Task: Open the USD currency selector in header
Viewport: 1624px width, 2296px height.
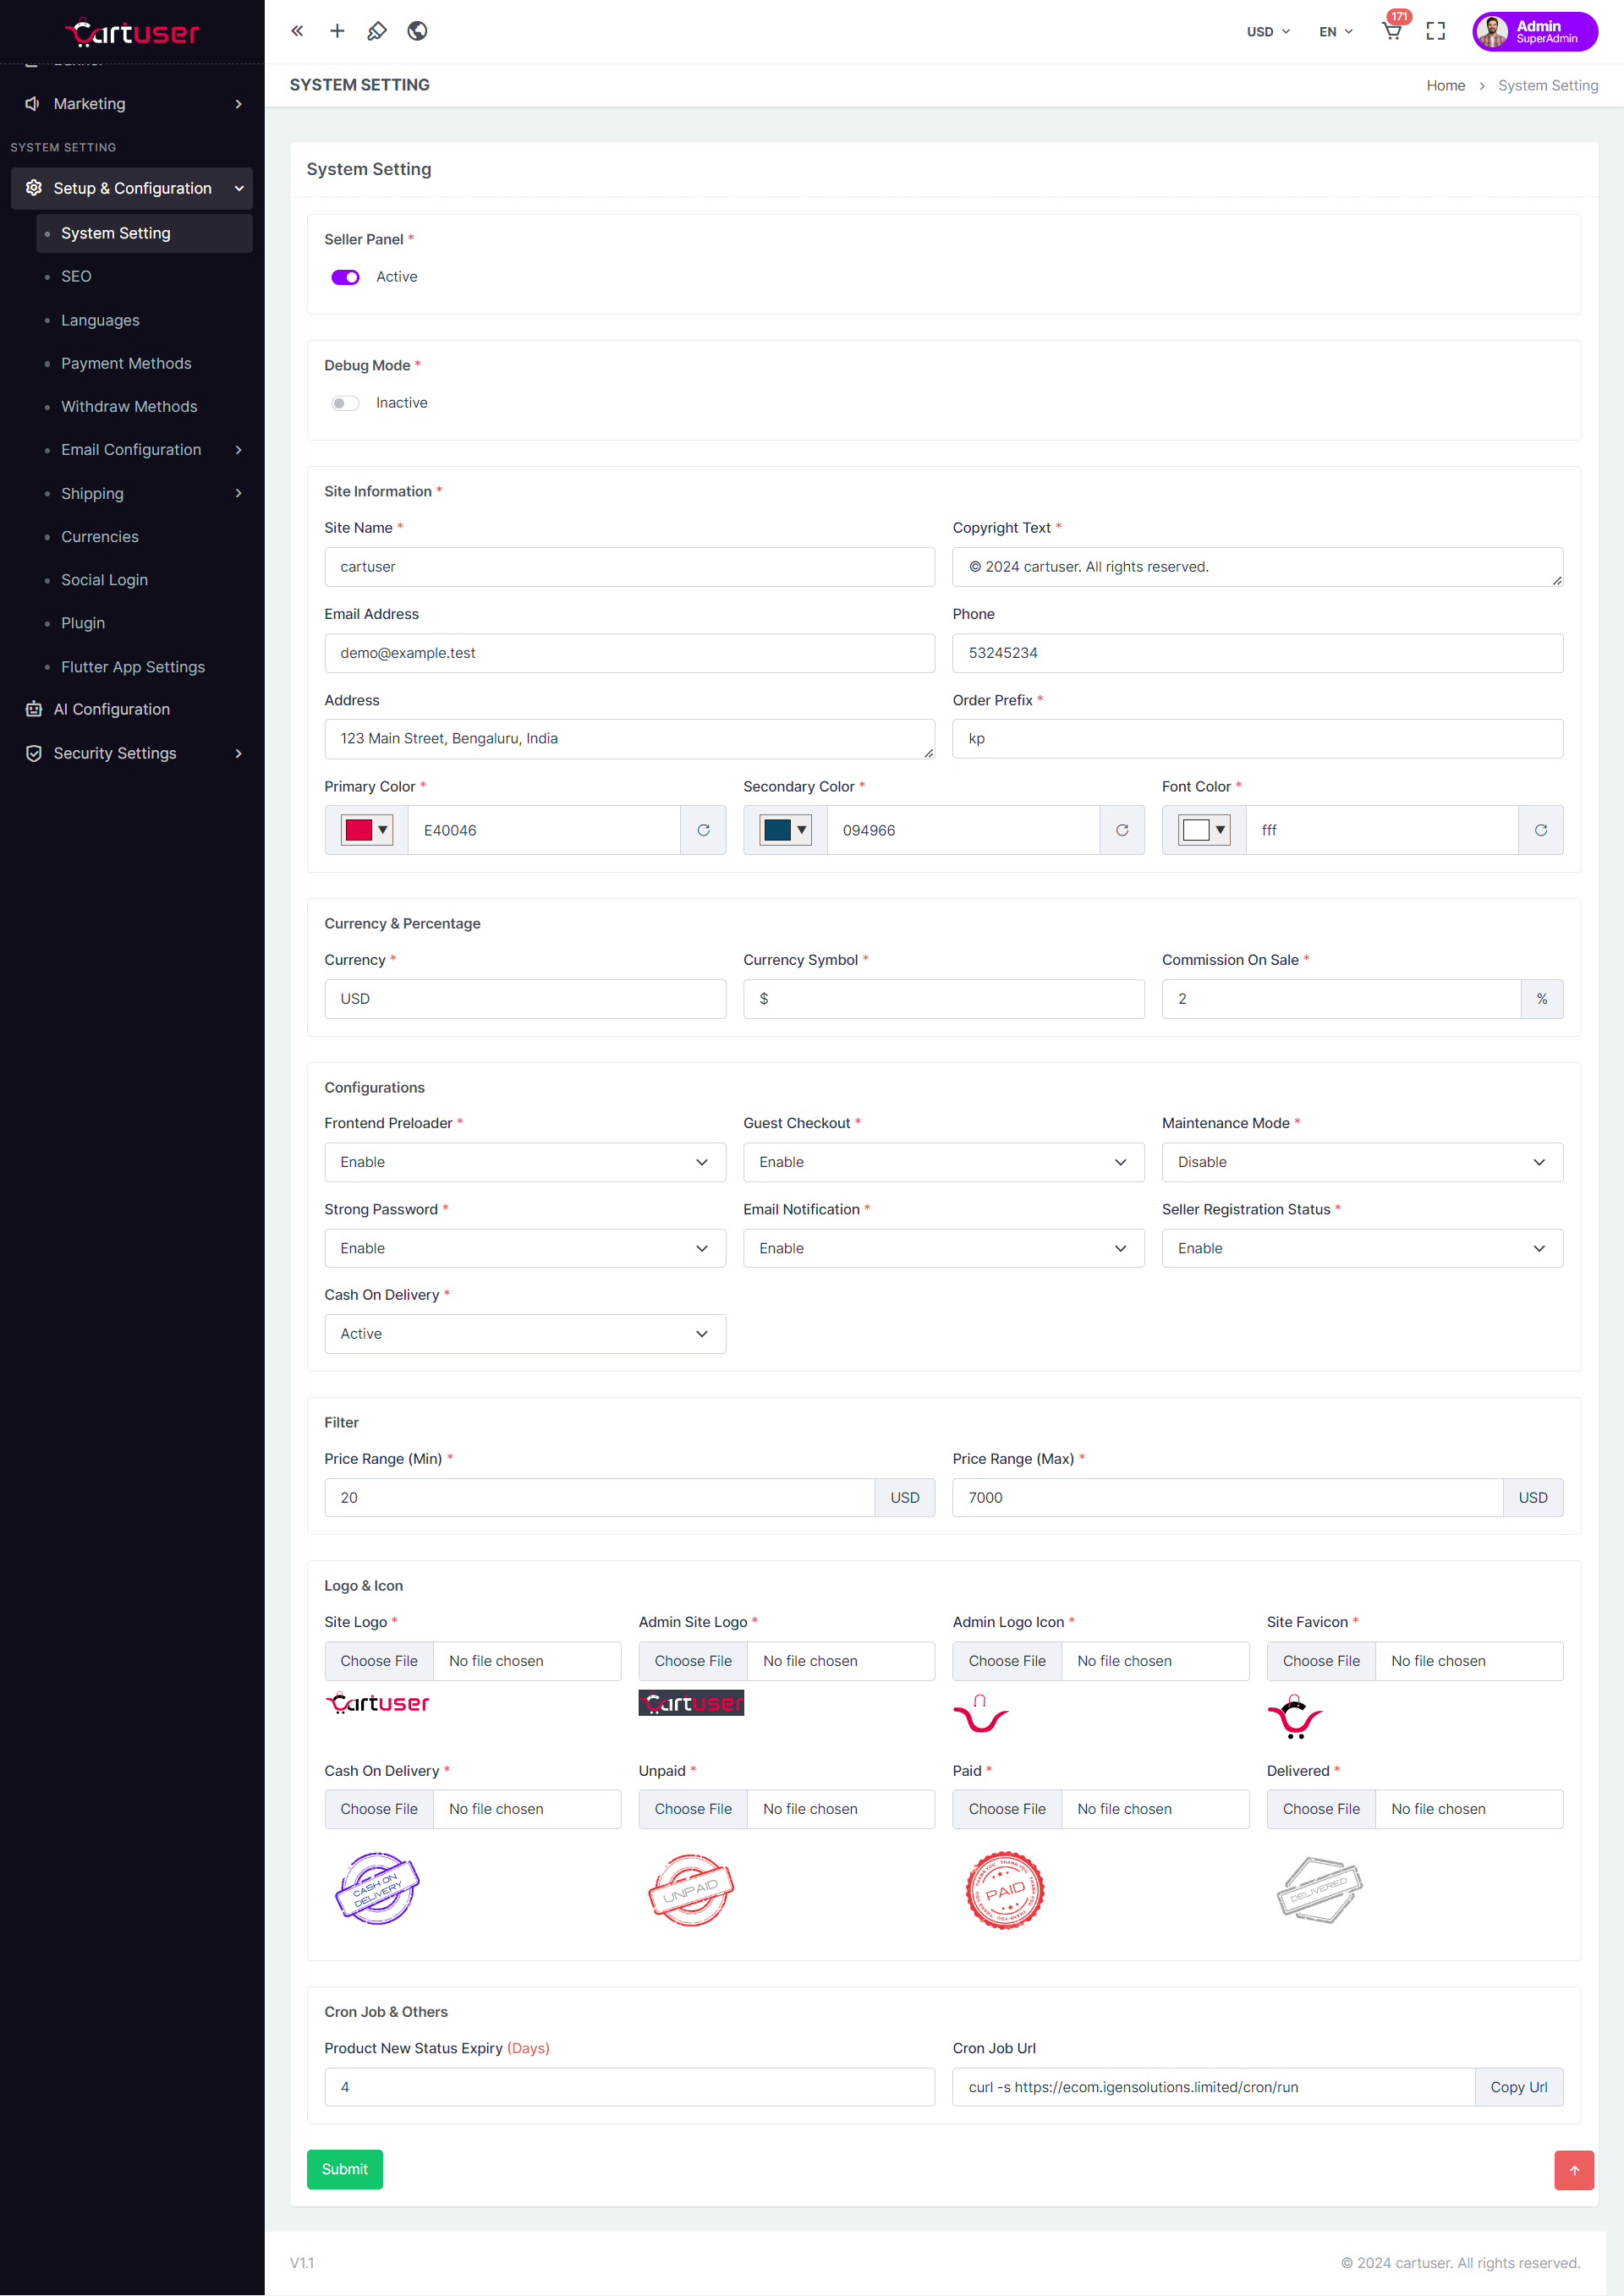Action: click(1267, 32)
